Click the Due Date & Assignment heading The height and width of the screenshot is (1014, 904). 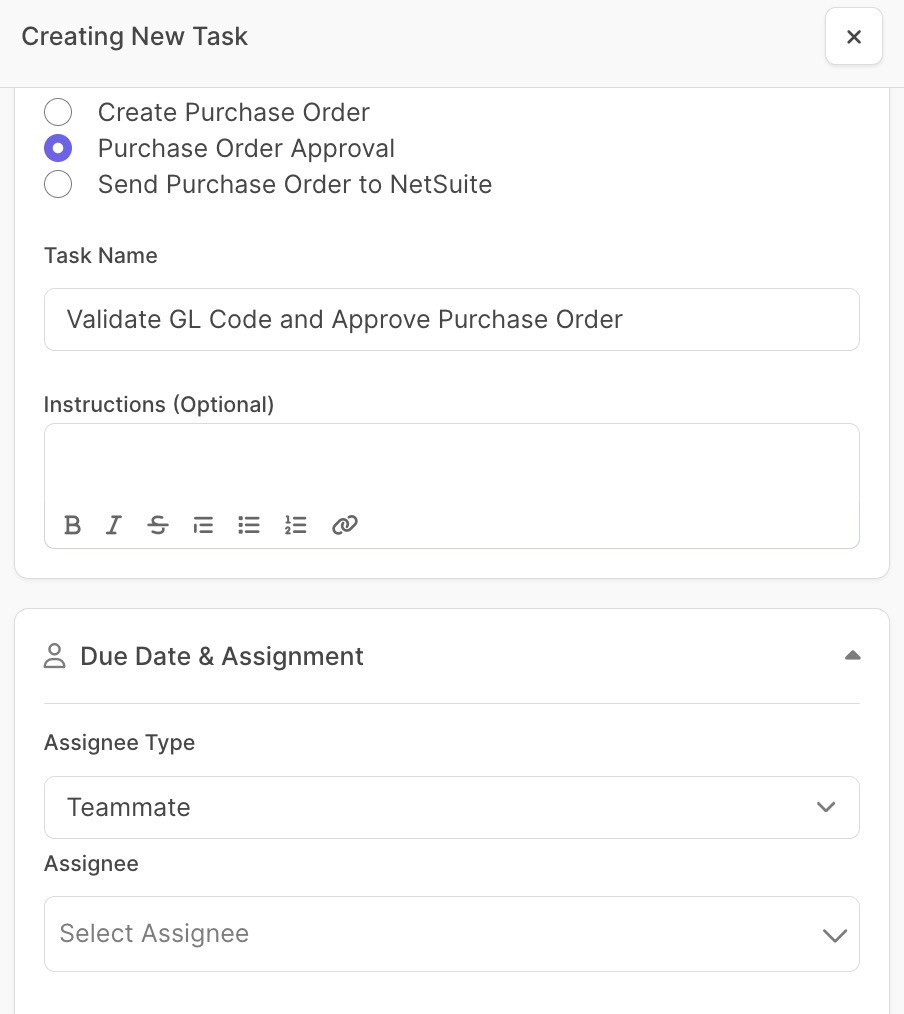[222, 656]
